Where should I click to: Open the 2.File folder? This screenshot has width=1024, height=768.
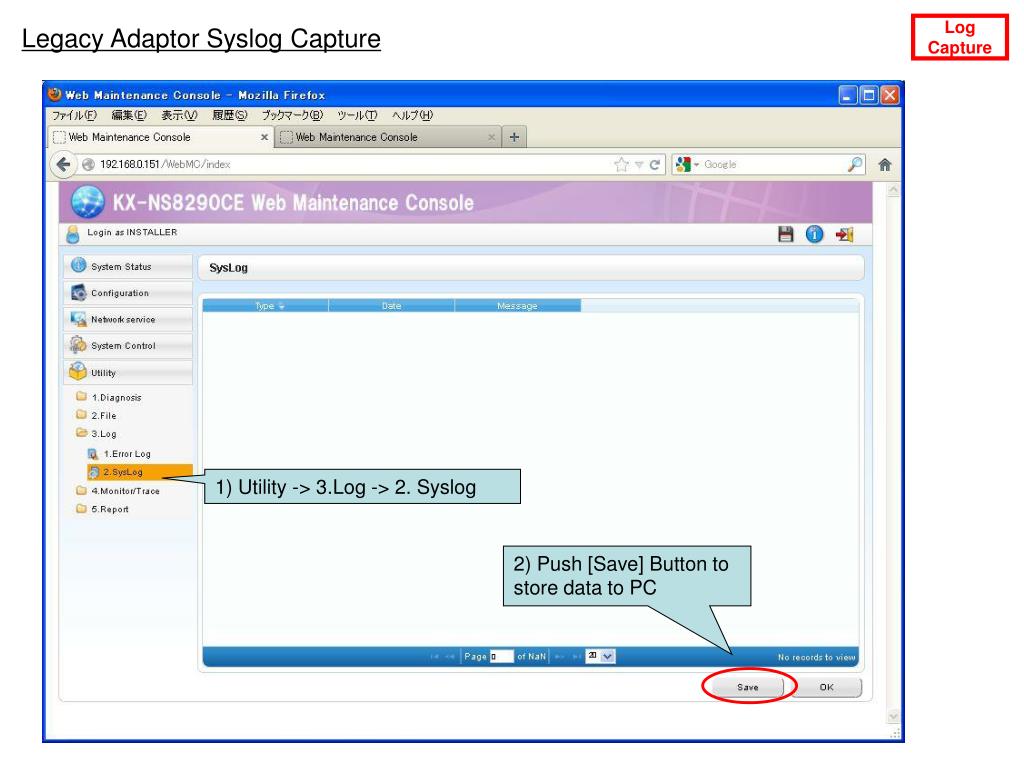(97, 415)
